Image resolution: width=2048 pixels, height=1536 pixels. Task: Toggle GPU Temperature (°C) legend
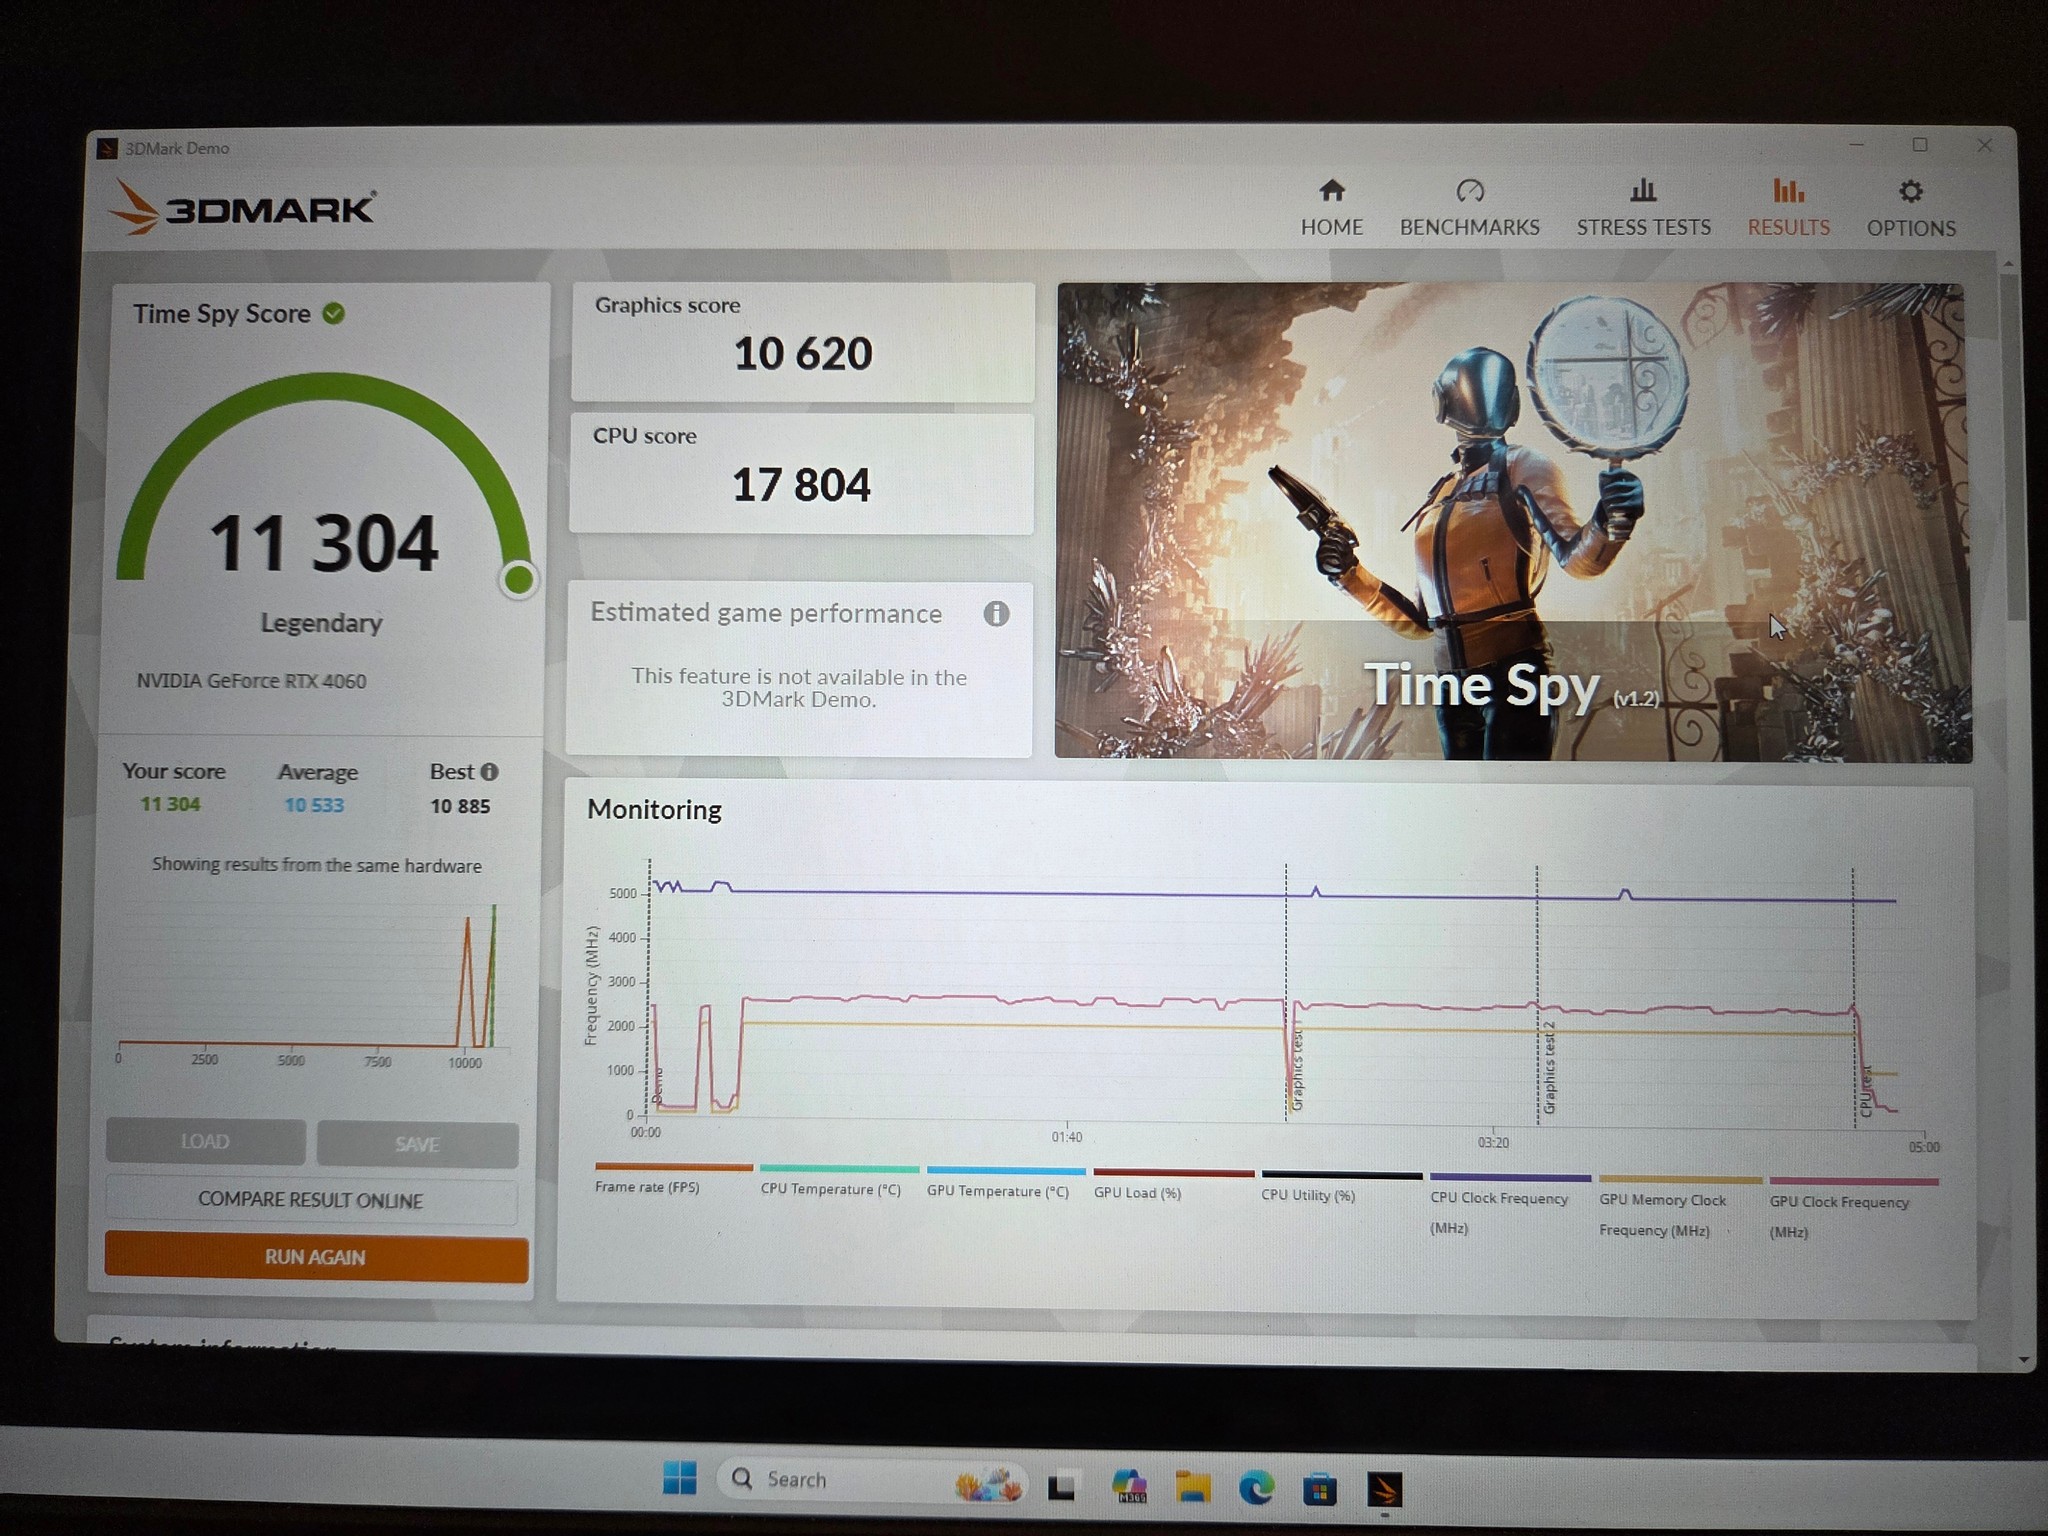(1005, 1183)
